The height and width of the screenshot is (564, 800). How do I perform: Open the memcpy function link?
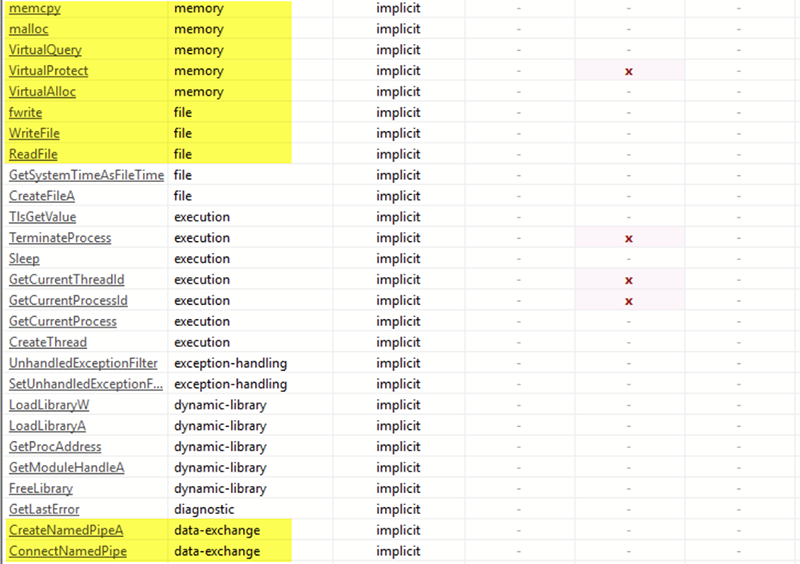(x=35, y=8)
